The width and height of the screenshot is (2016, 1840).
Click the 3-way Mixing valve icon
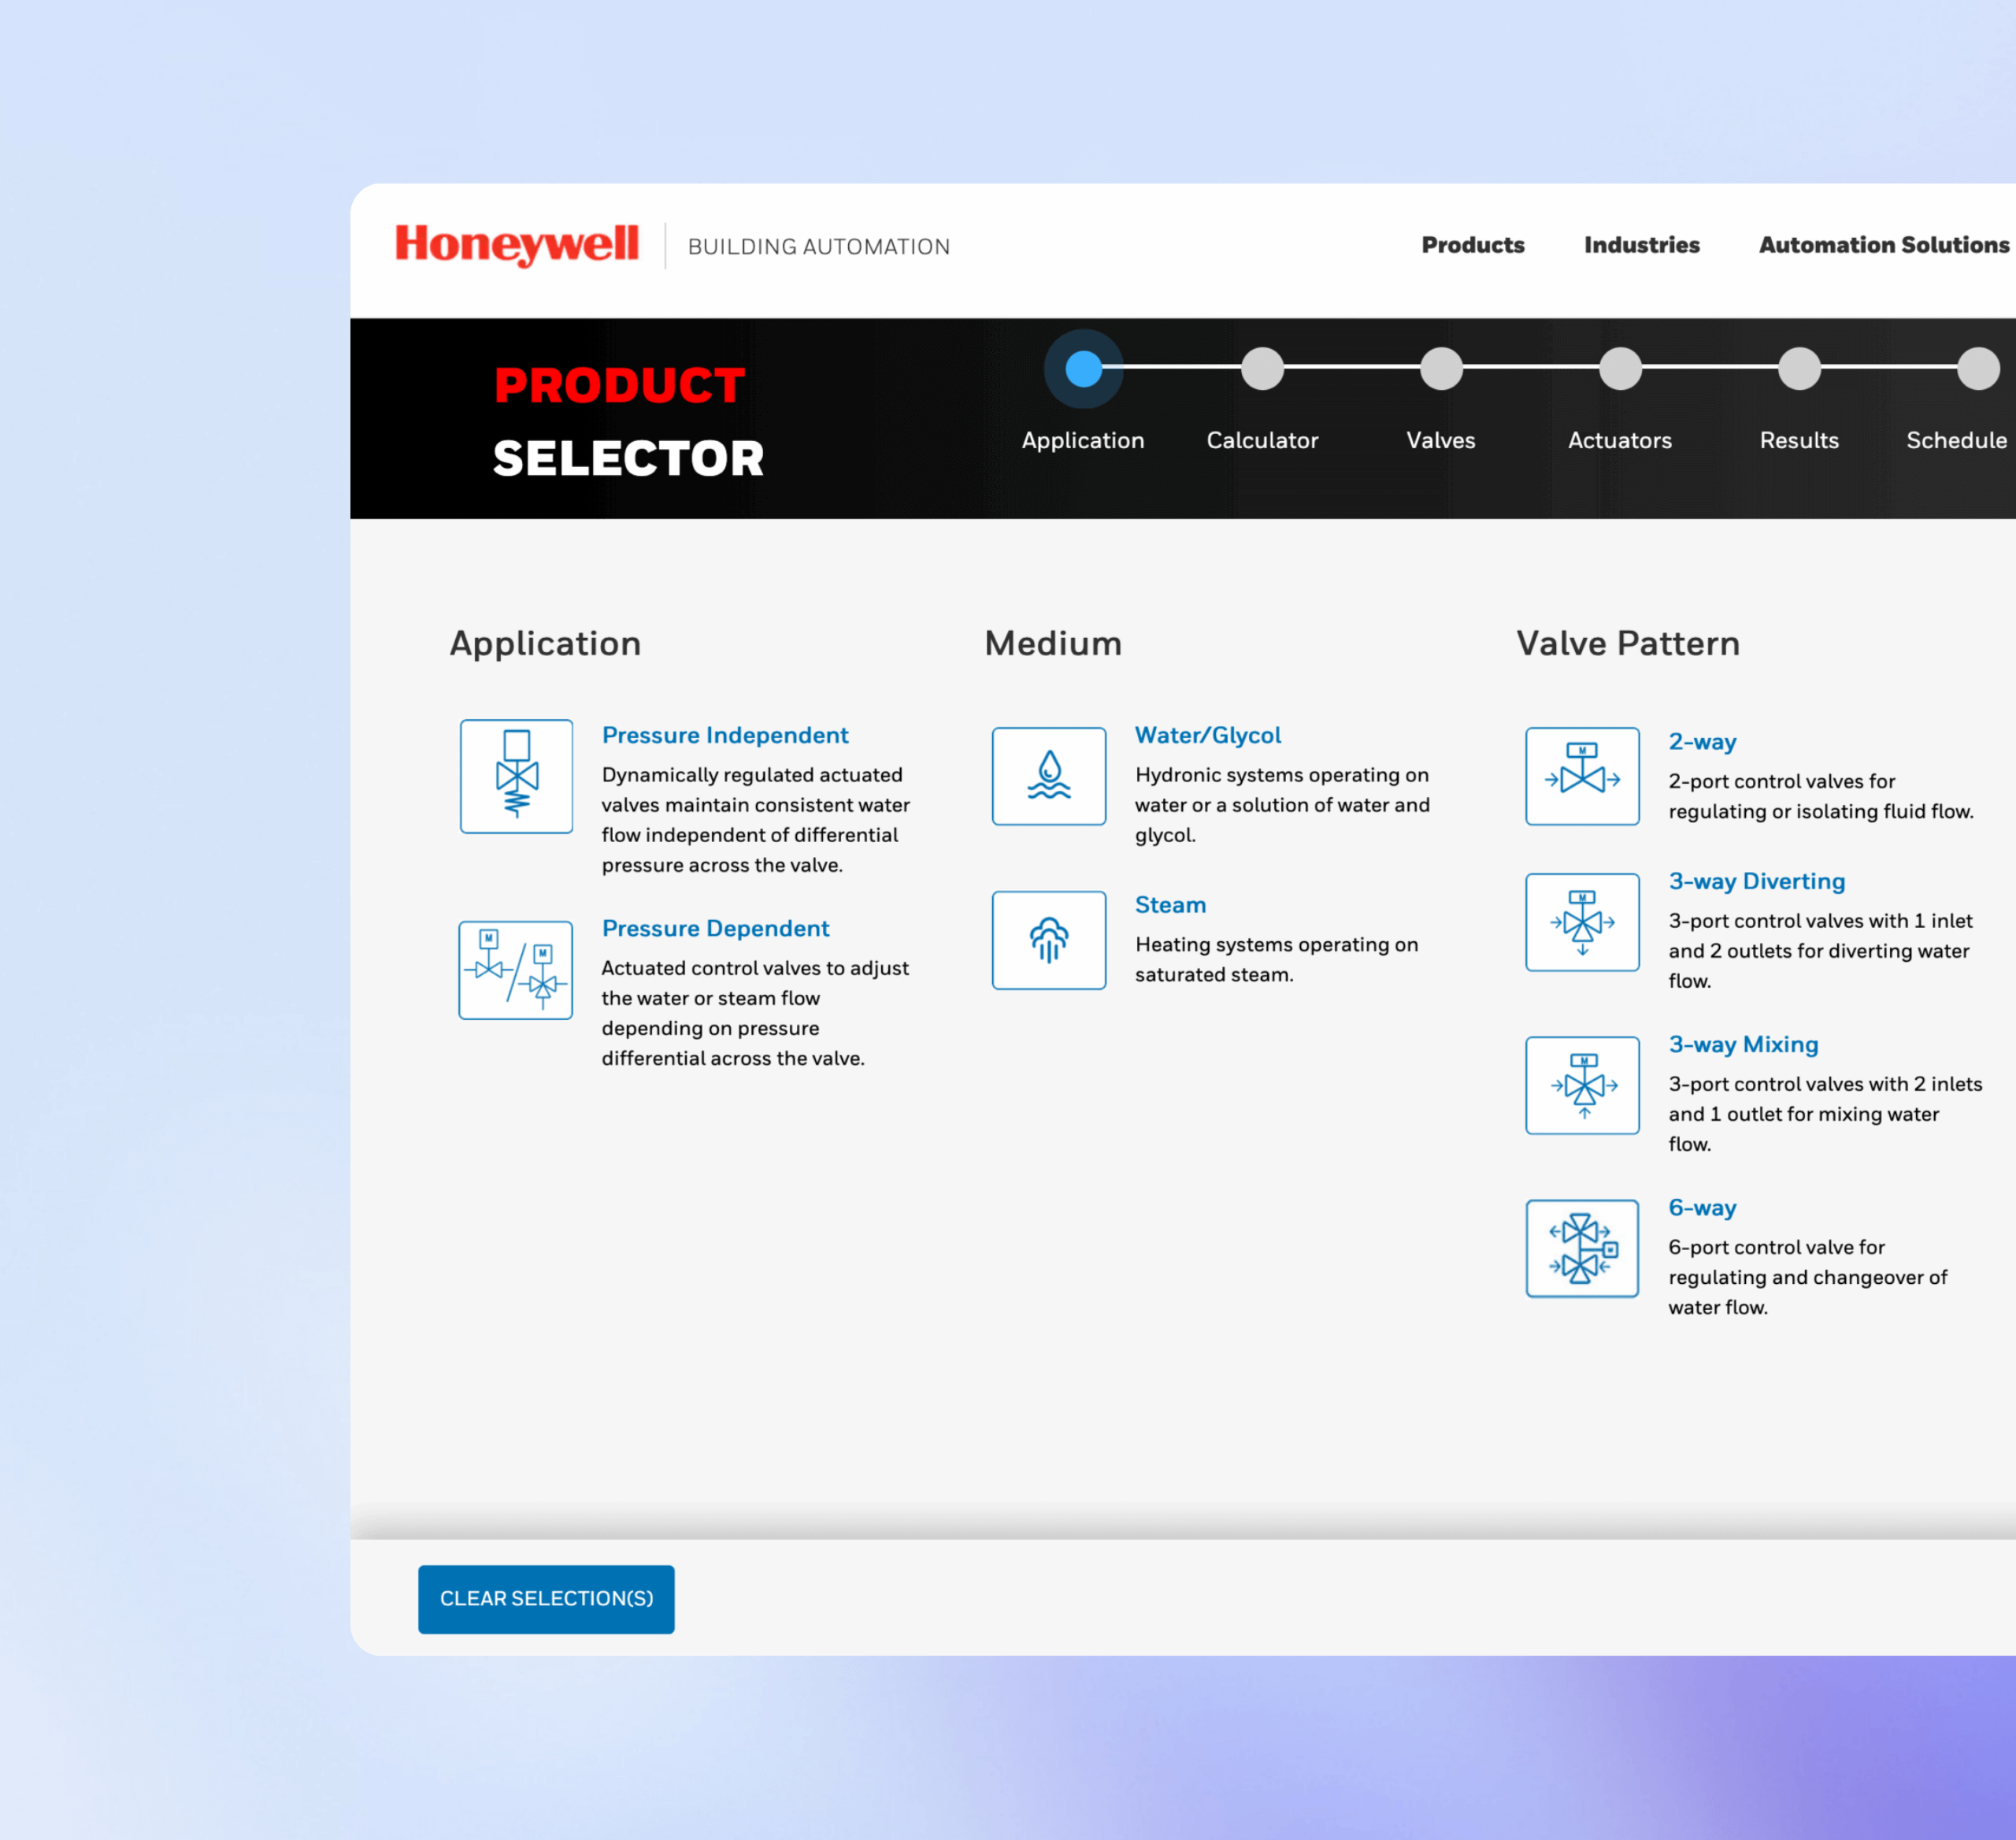pos(1582,1086)
